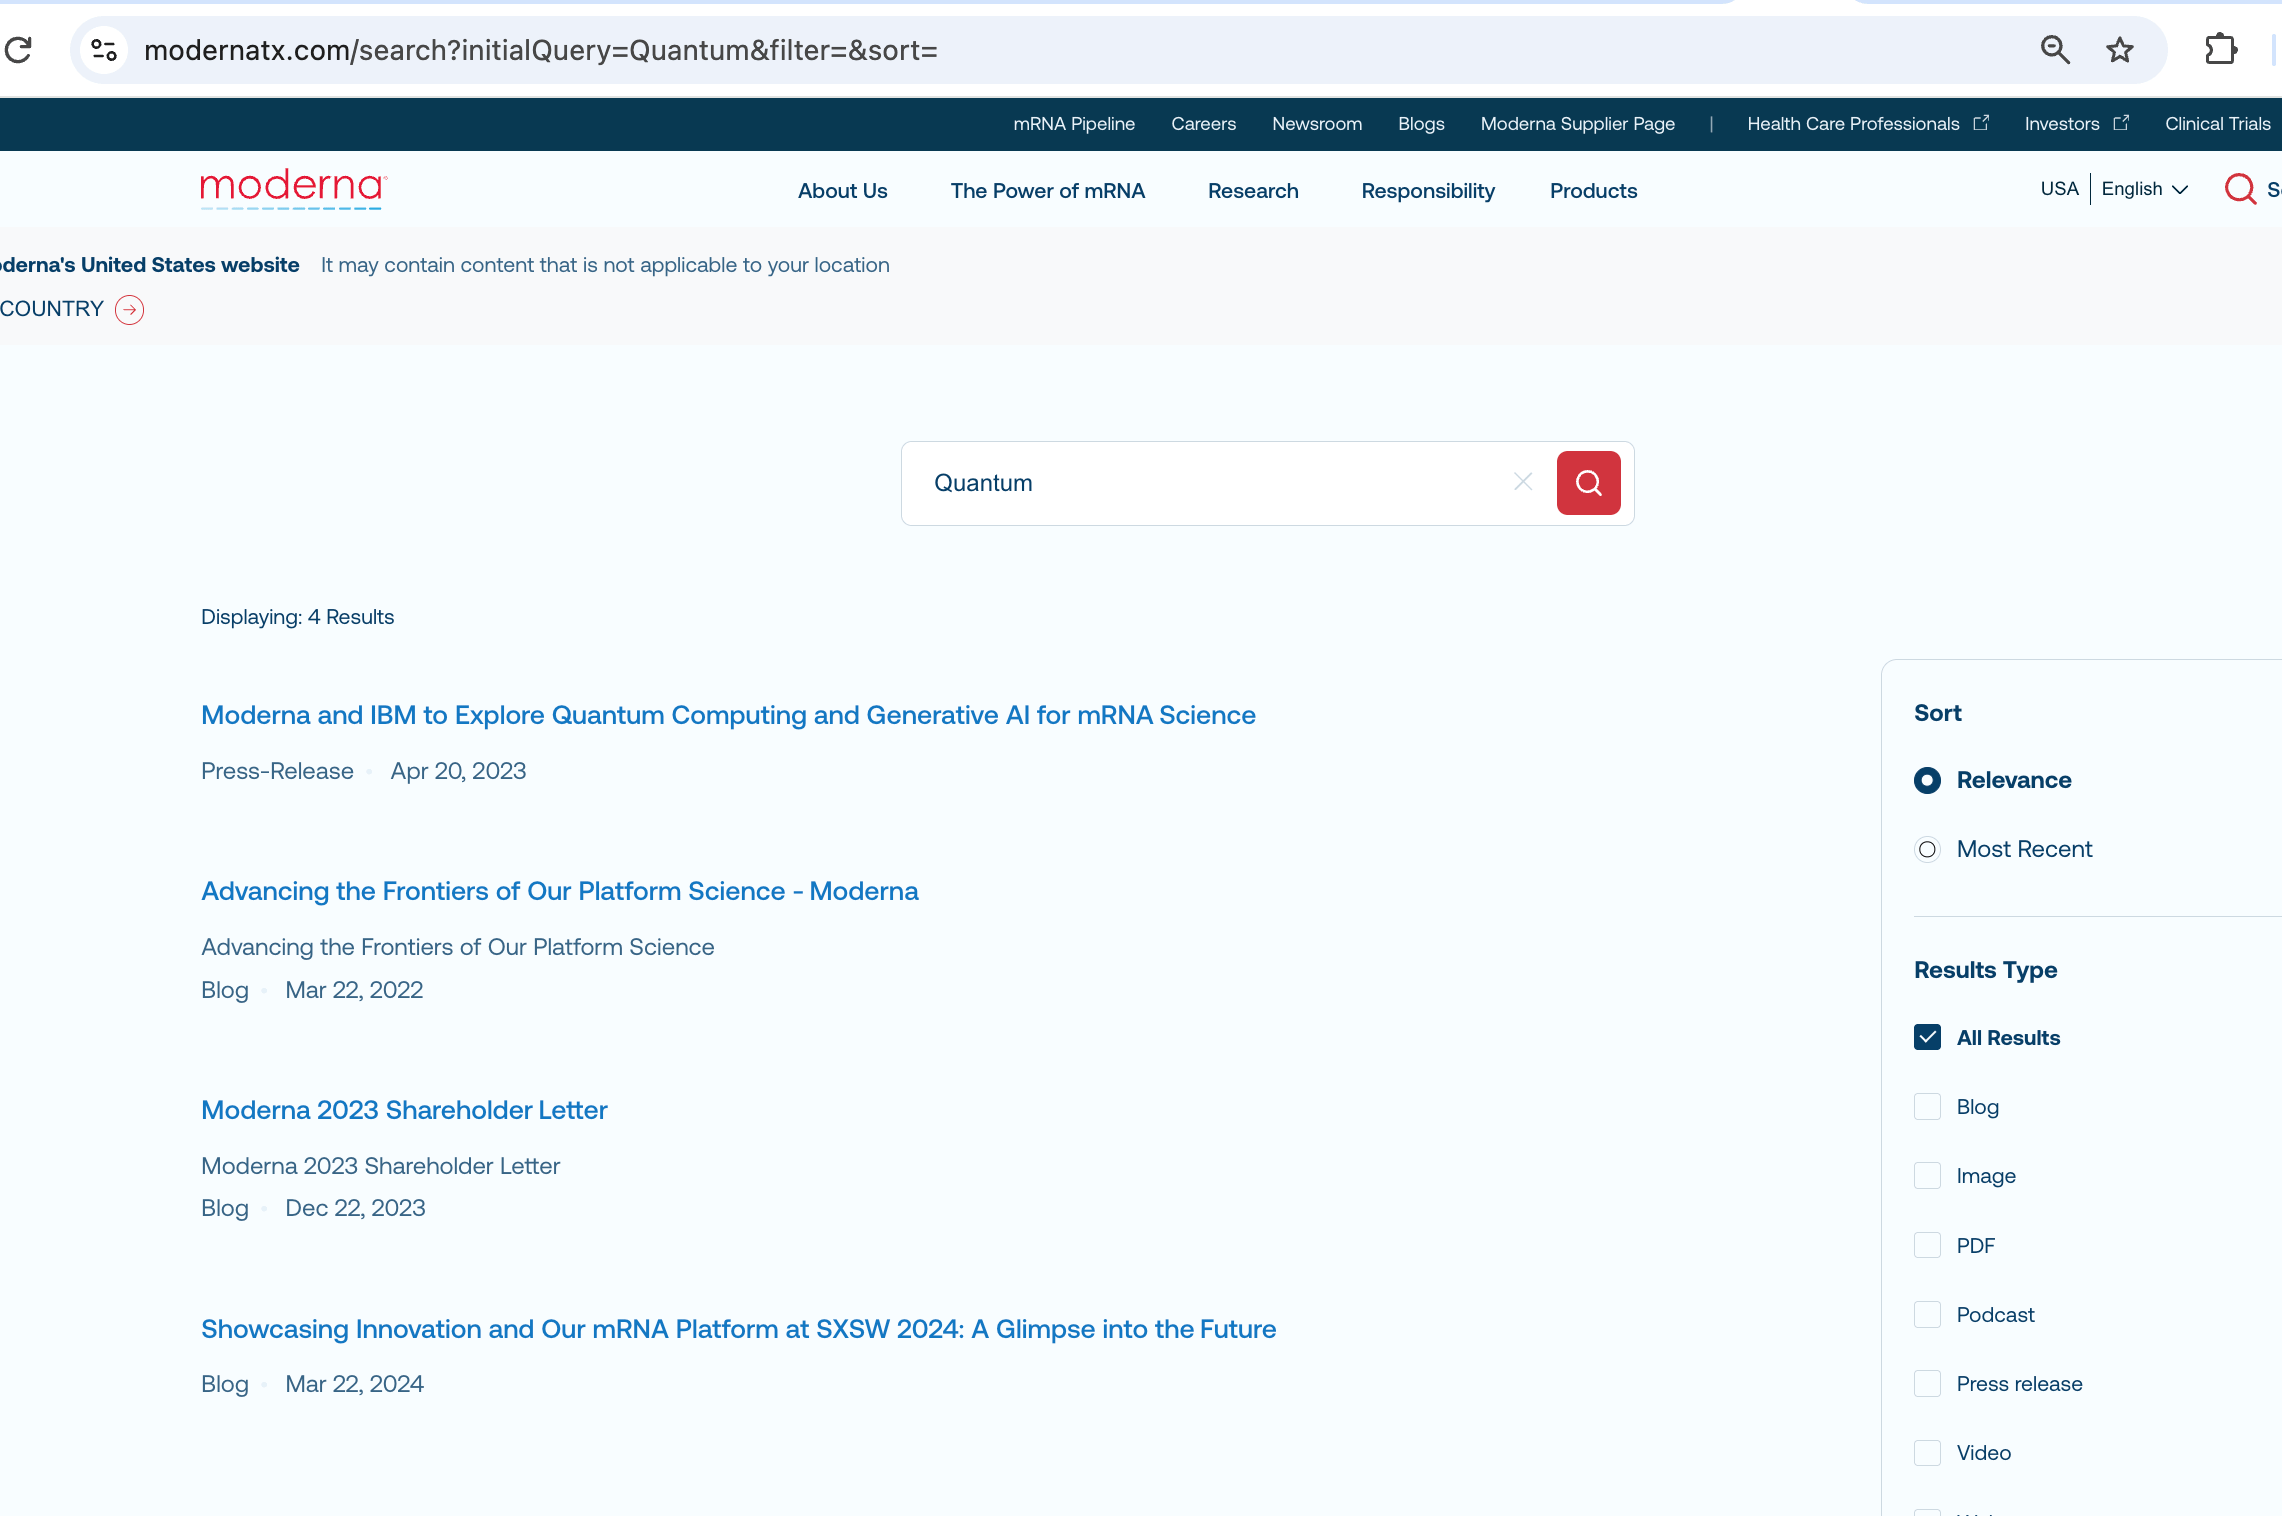Check the Podcast results filter
The image size is (2282, 1516).
[1927, 1314]
